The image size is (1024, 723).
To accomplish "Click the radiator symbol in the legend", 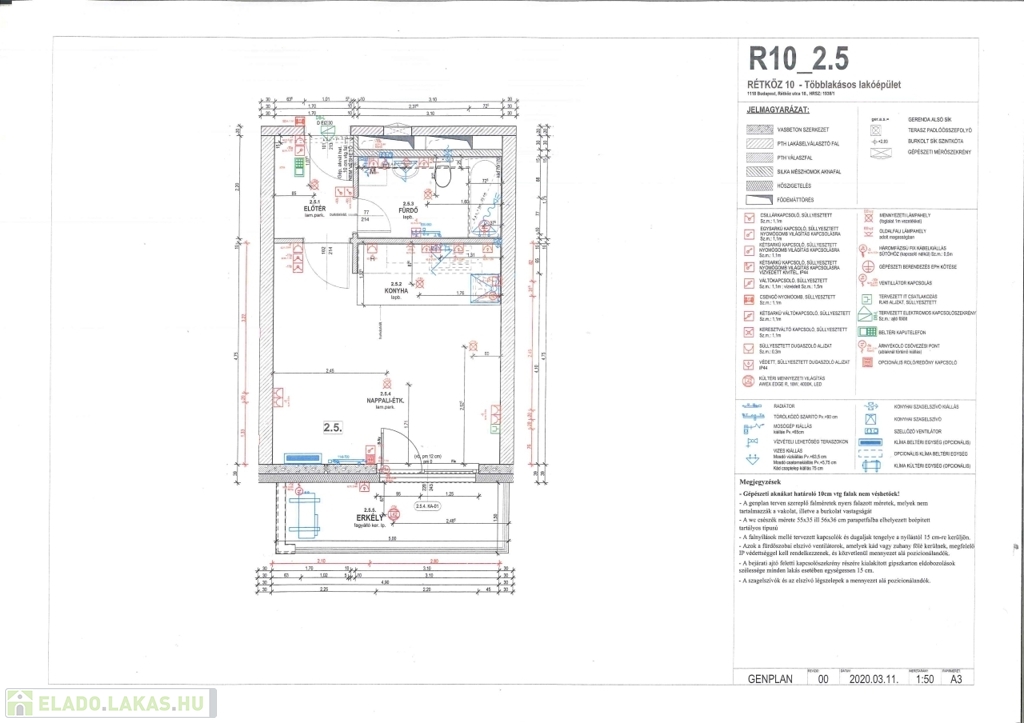I will (x=750, y=407).
